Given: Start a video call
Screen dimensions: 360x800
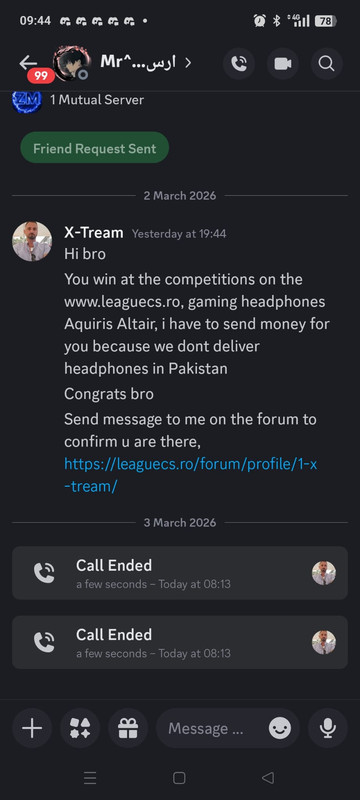Looking at the screenshot, I should tap(282, 63).
